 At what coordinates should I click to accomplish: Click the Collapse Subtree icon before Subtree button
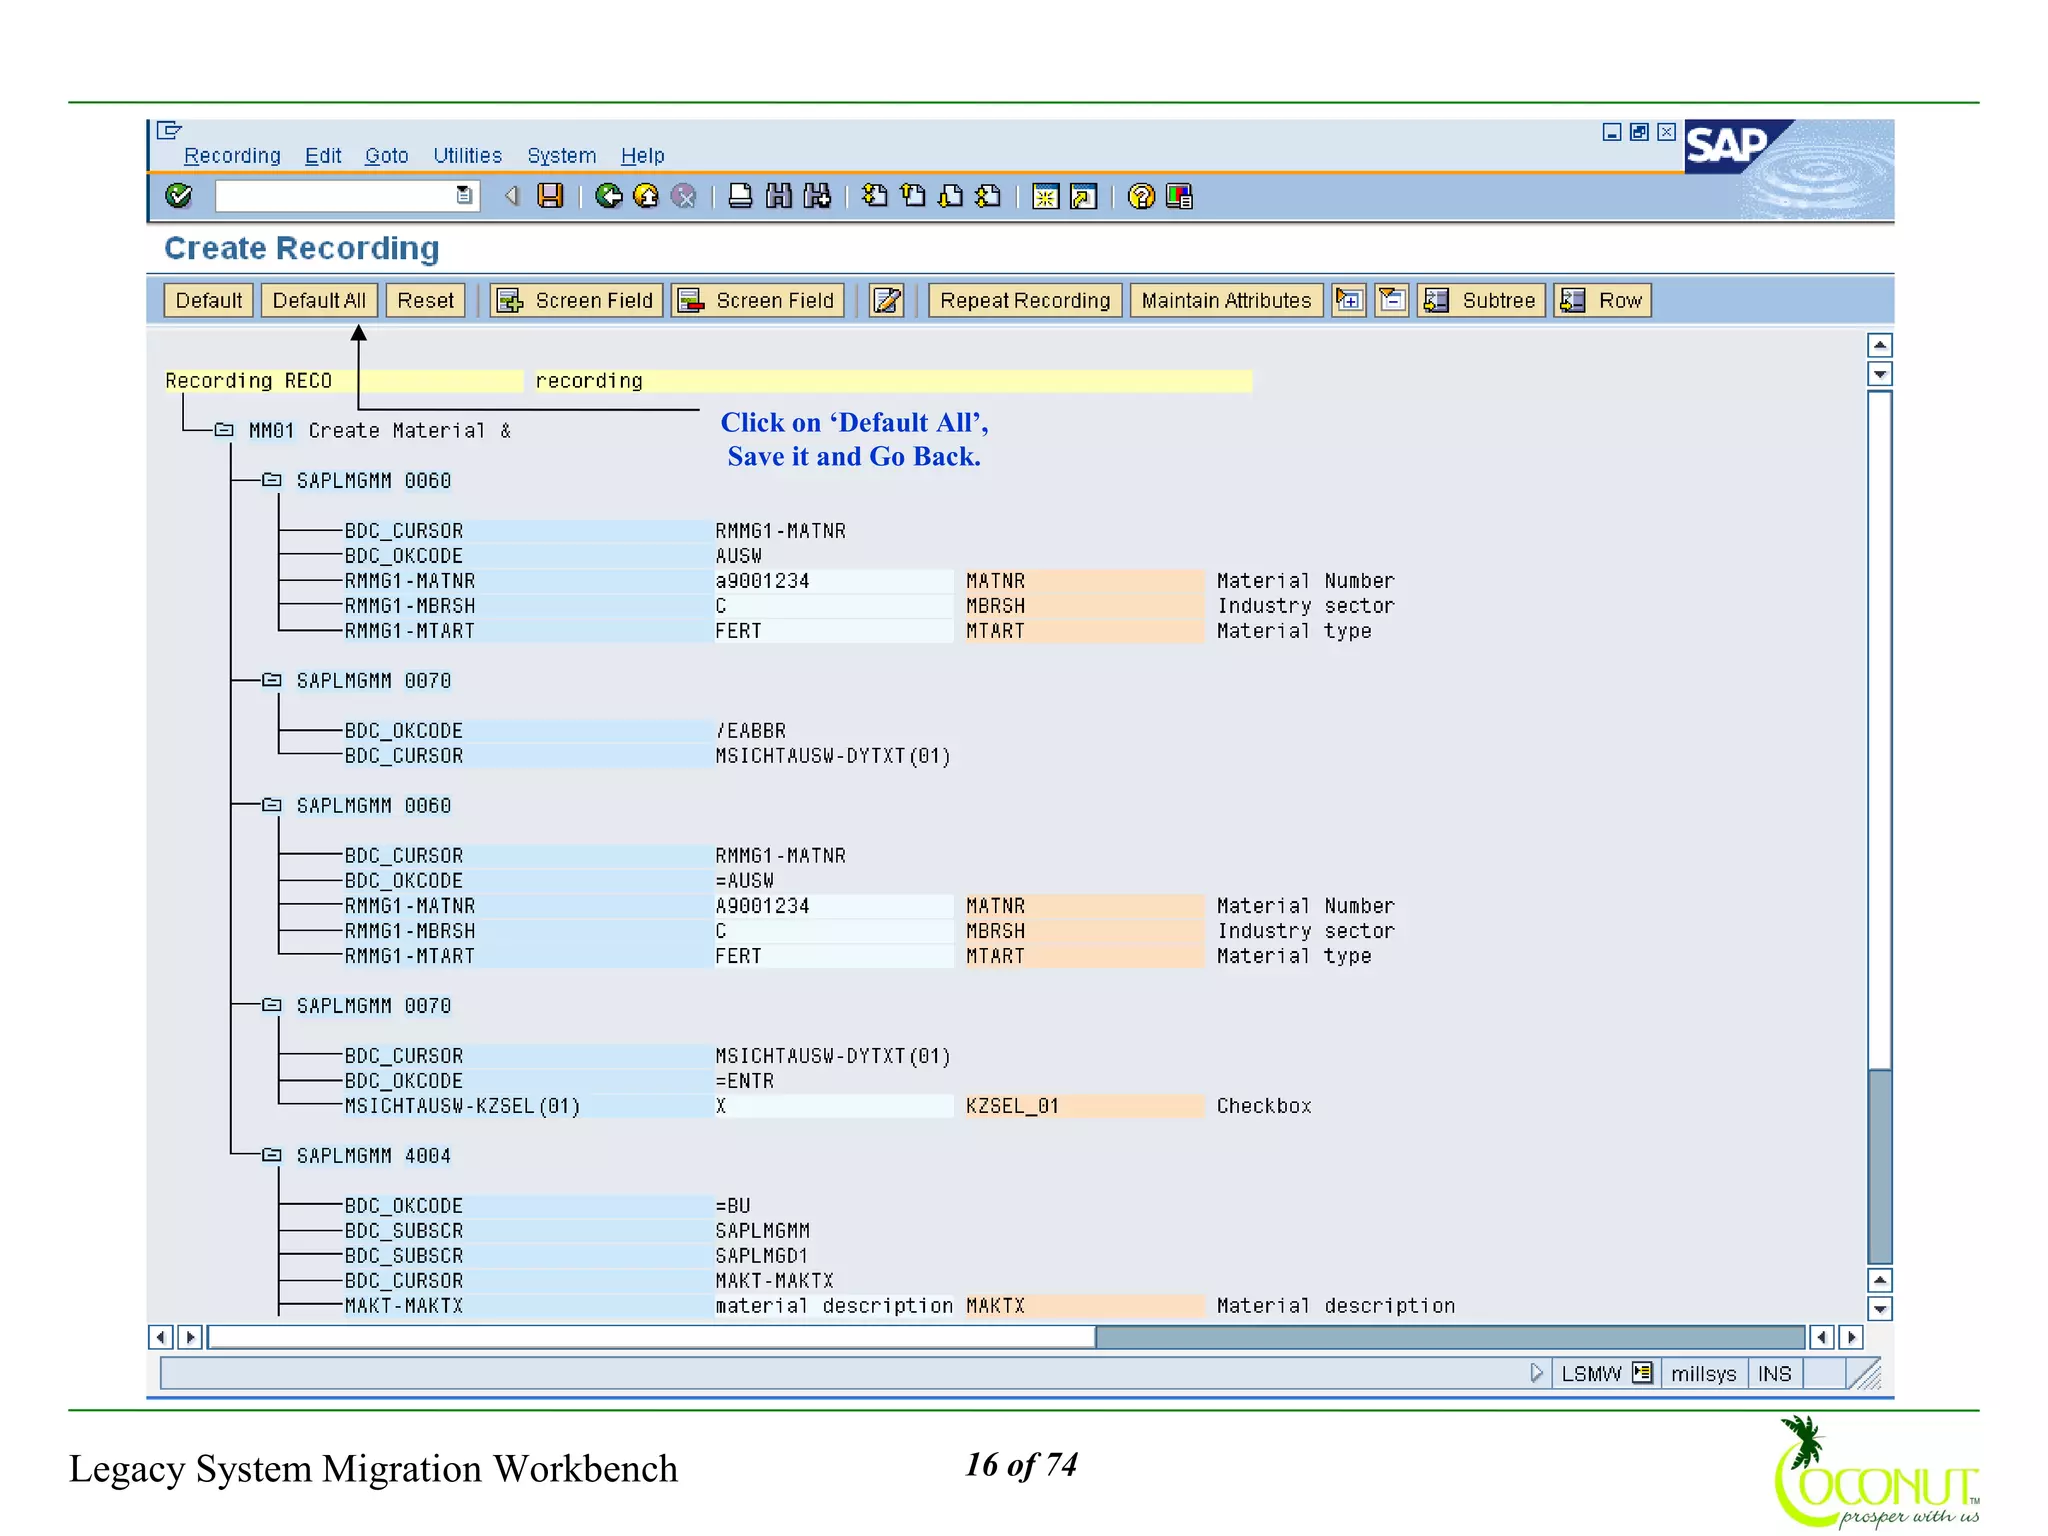pyautogui.click(x=1391, y=300)
